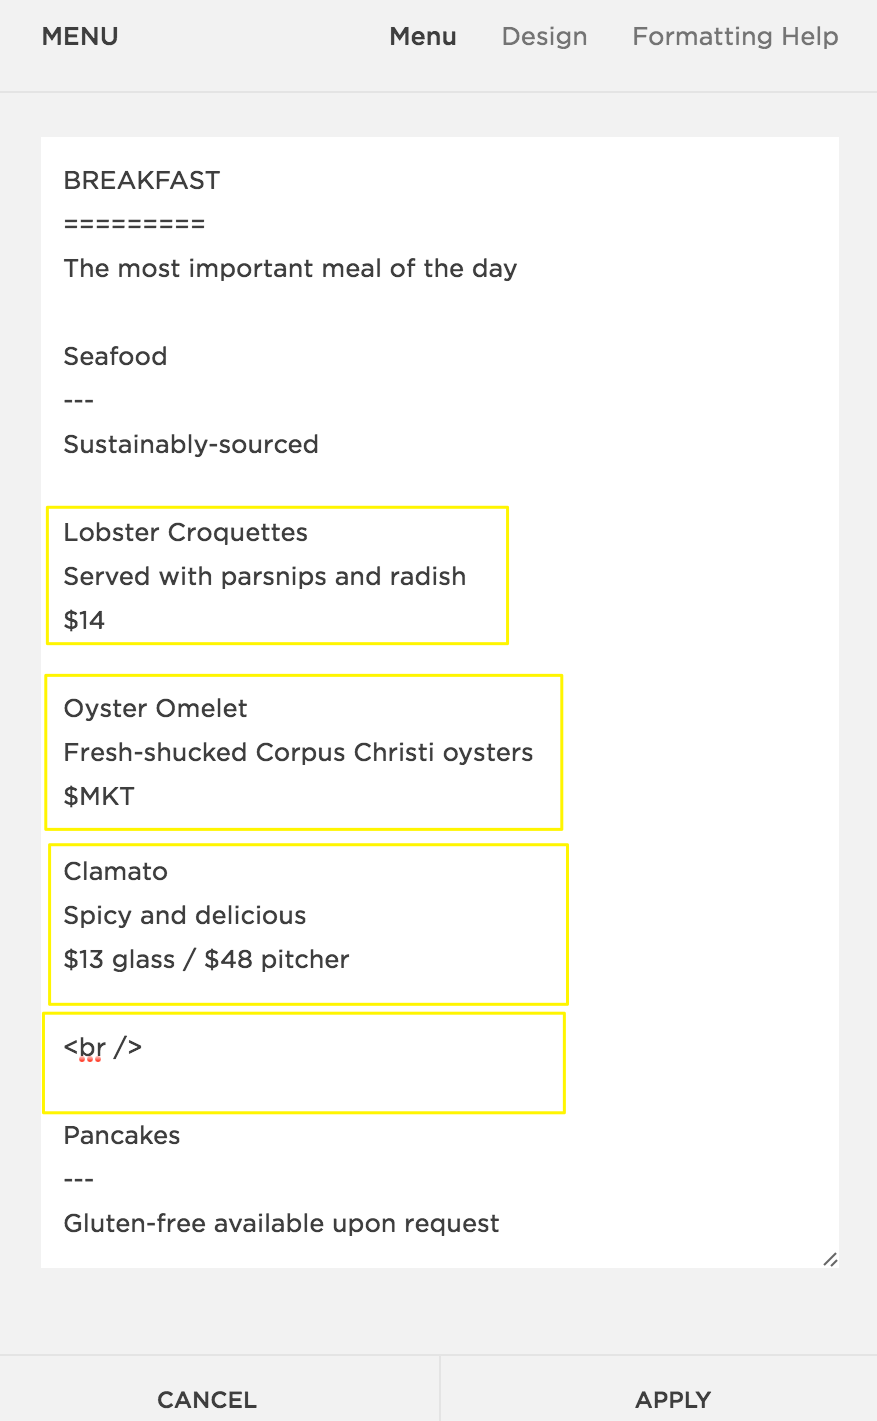877x1421 pixels.
Task: Click the APPLY button
Action: (673, 1399)
